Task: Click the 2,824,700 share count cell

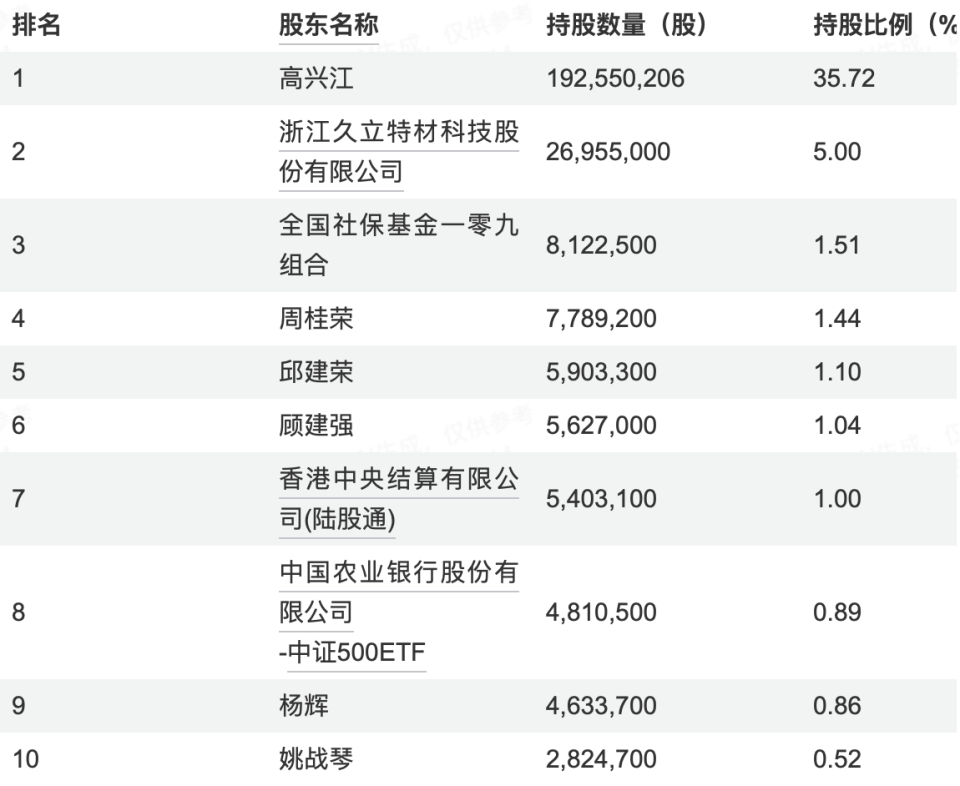Action: pyautogui.click(x=601, y=760)
